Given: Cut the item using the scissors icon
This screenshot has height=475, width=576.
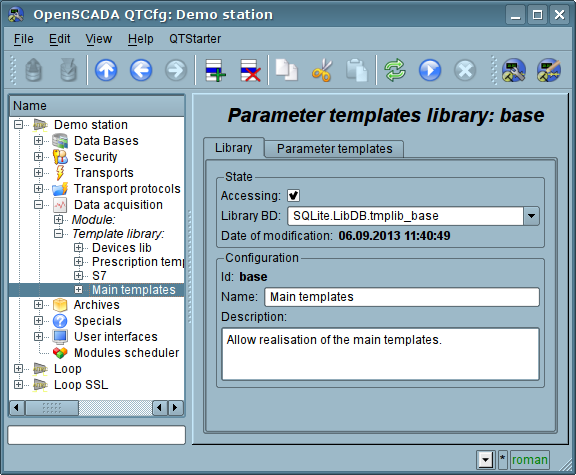Looking at the screenshot, I should coord(321,70).
